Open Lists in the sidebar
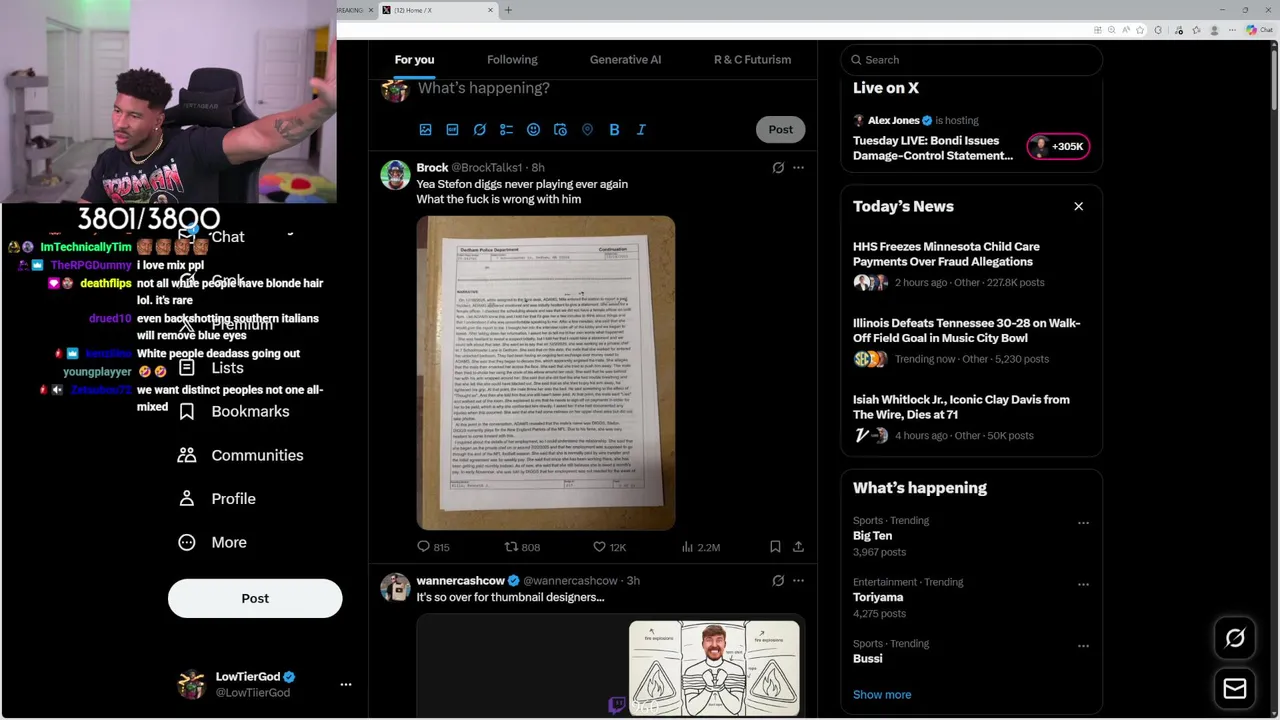1280x720 pixels. tap(211, 368)
